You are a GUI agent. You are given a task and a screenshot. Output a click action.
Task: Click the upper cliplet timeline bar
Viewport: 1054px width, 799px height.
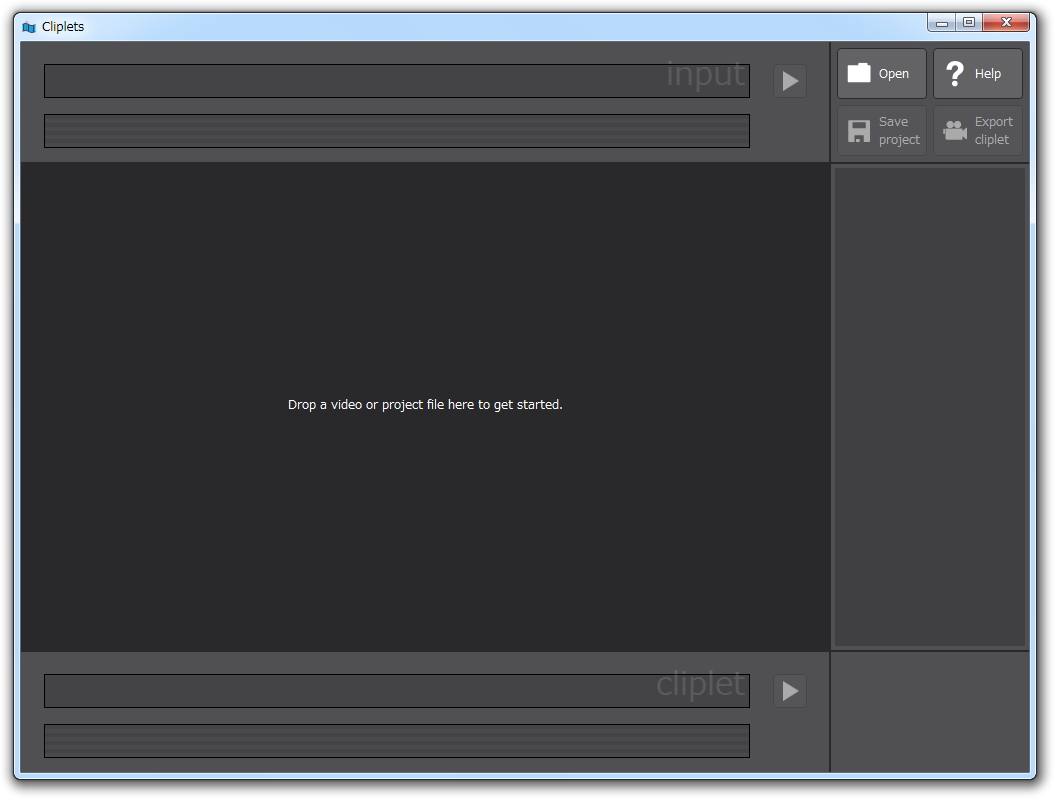[397, 691]
